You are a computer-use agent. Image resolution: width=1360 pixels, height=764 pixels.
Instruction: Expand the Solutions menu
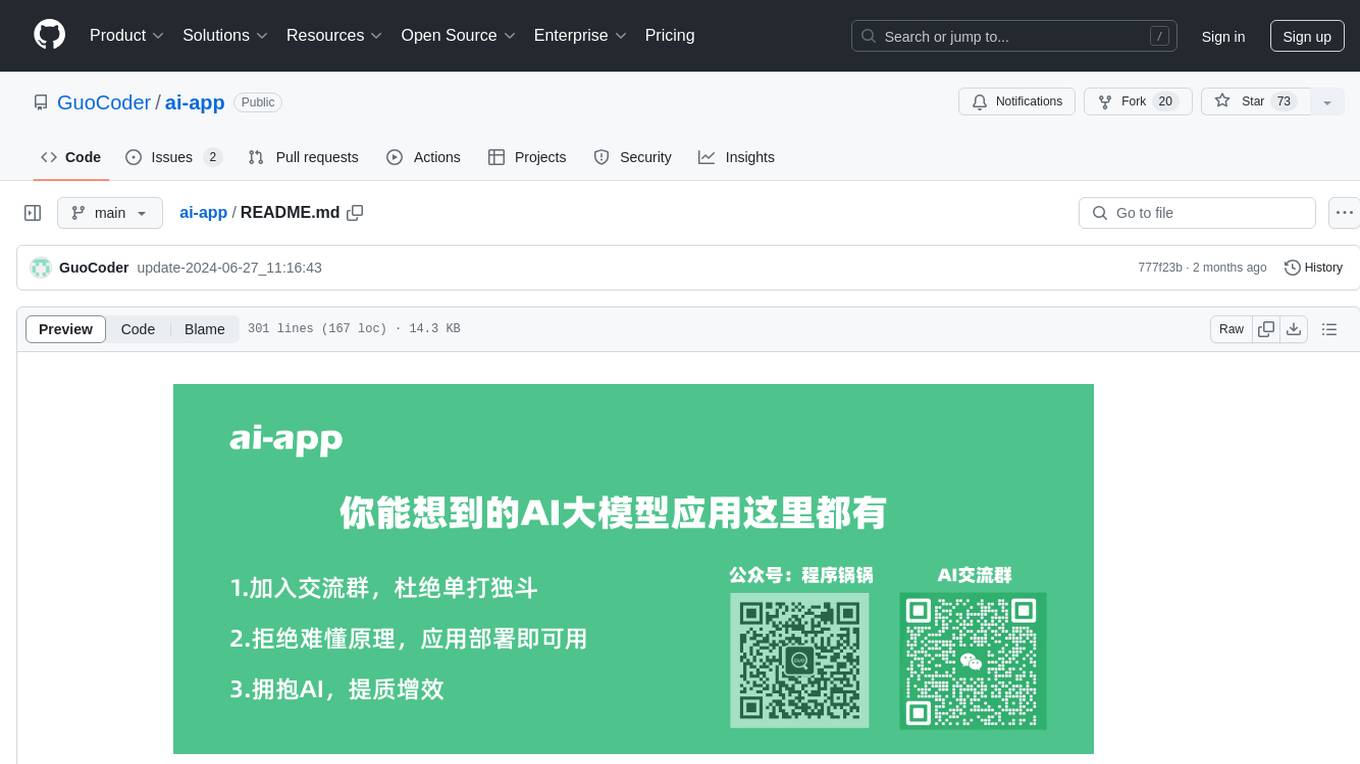pyautogui.click(x=225, y=35)
